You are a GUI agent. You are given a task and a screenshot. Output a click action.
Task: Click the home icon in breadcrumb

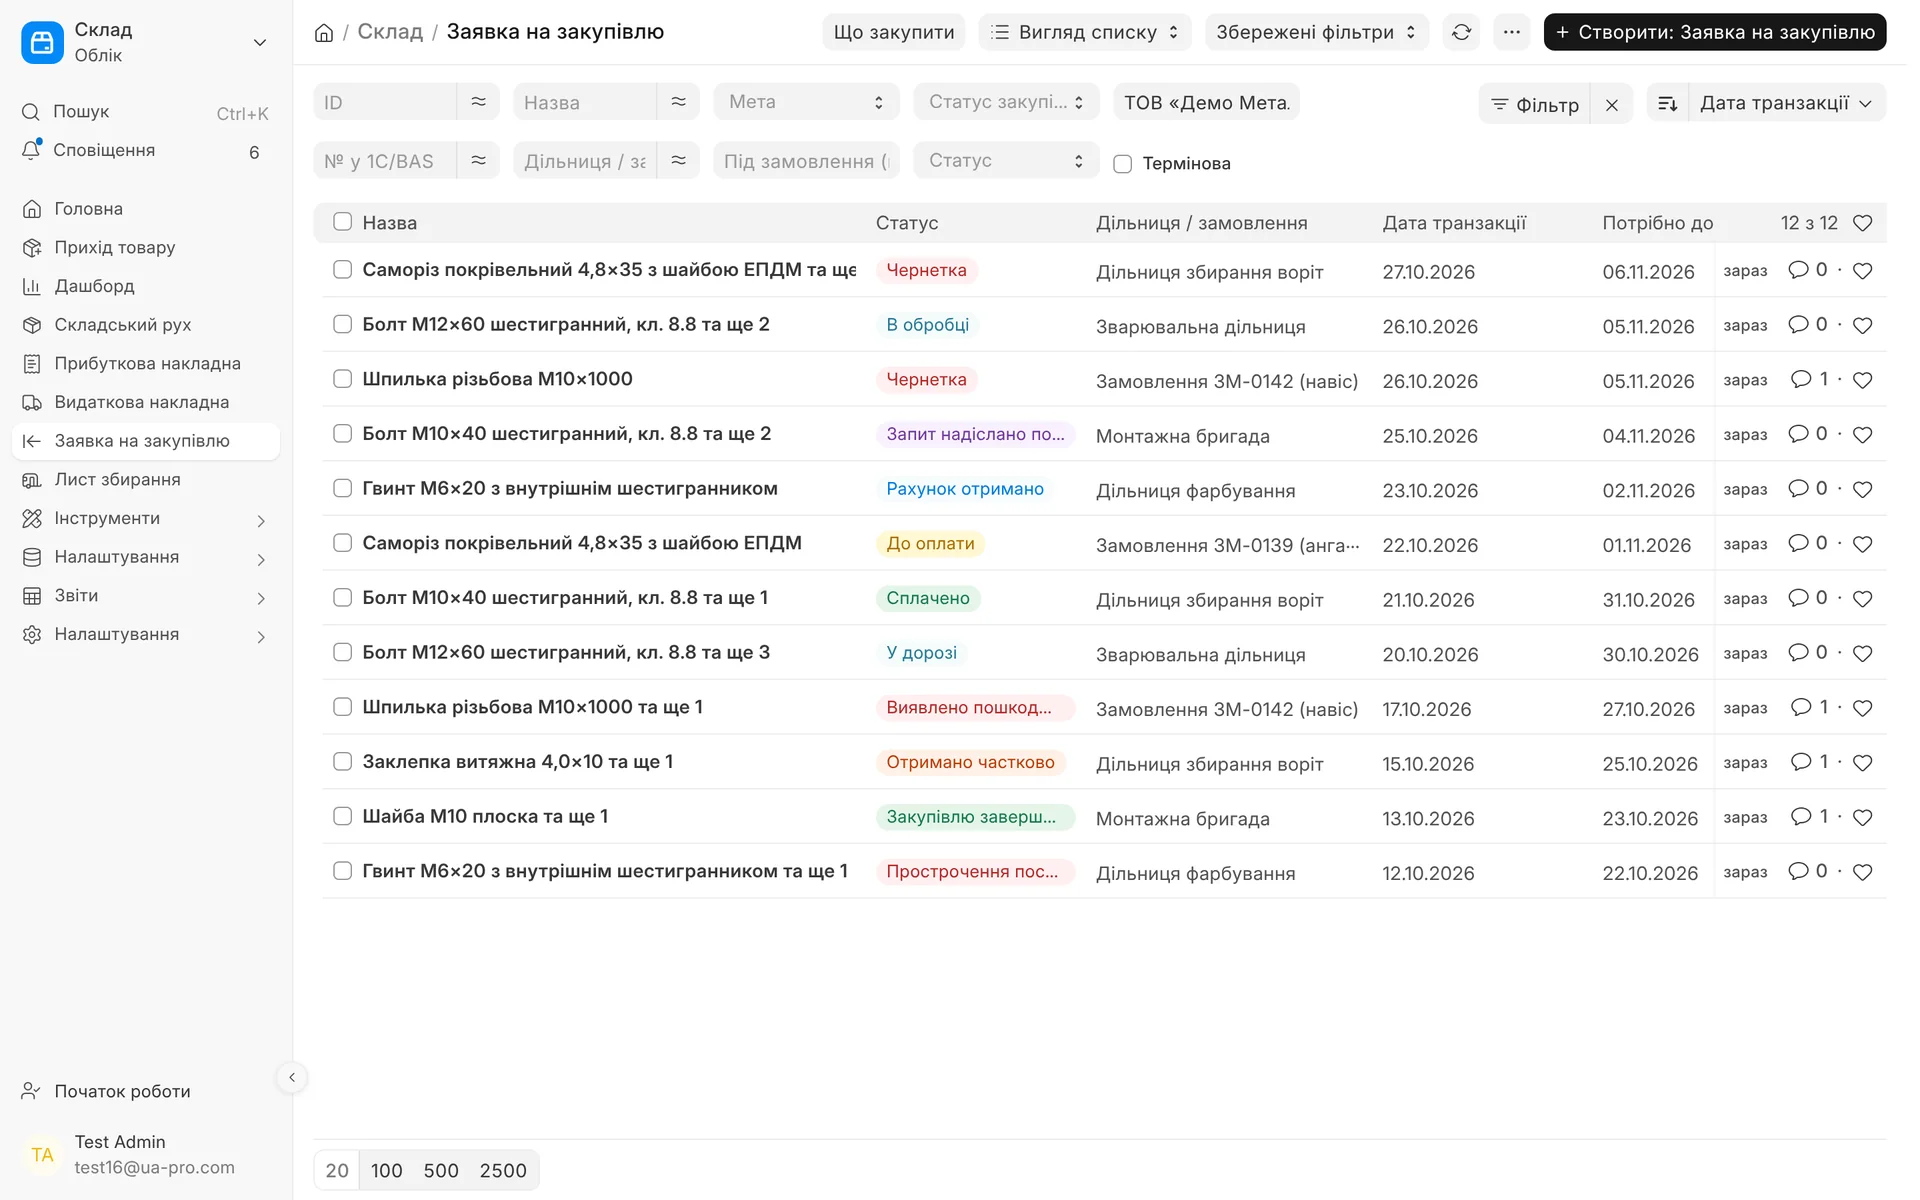(324, 32)
